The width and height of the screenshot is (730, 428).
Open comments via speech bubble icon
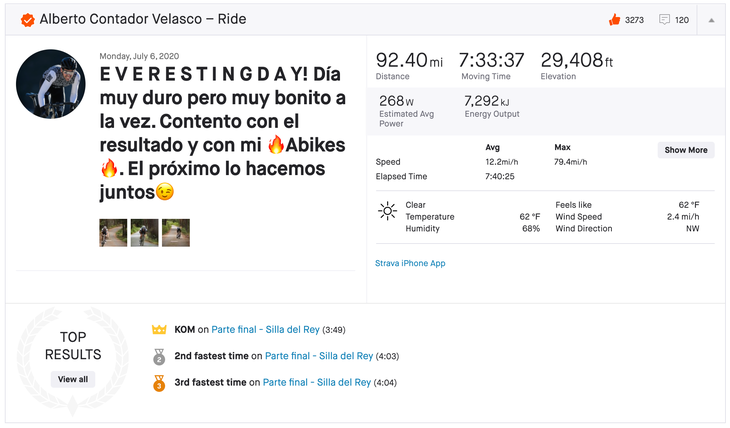pyautogui.click(x=664, y=19)
